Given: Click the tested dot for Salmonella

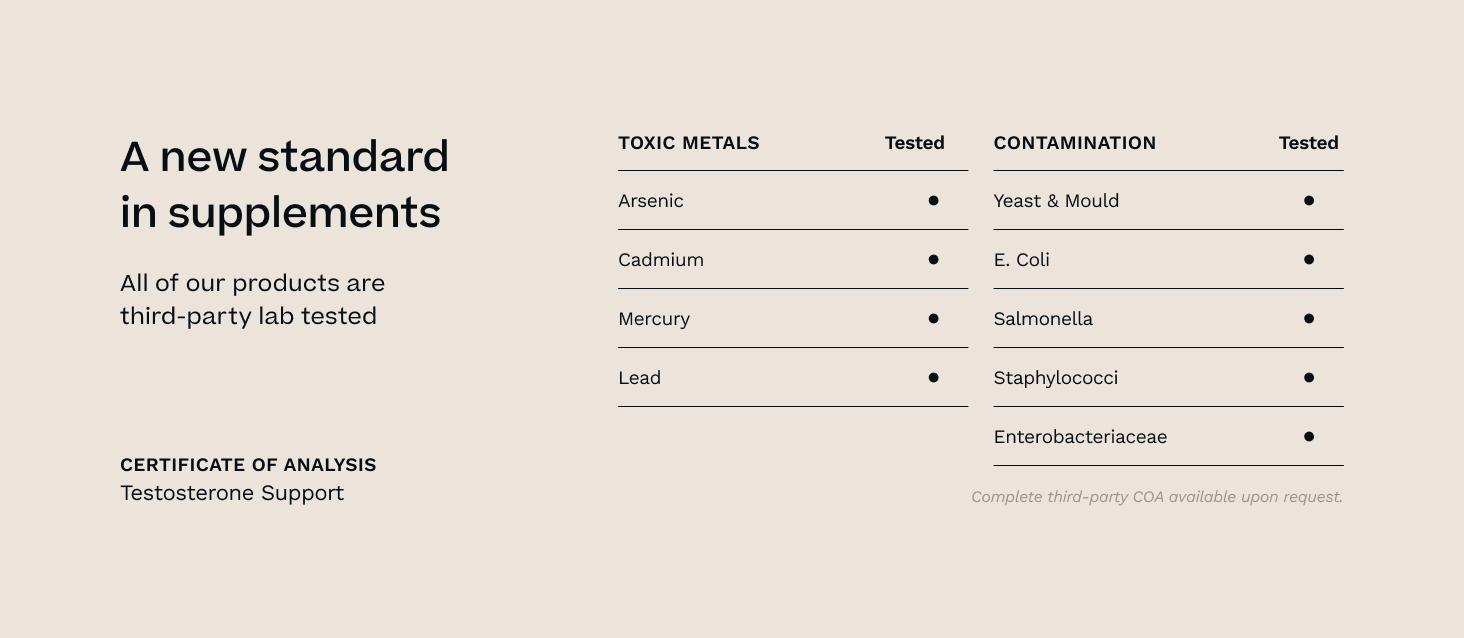Looking at the screenshot, I should click(x=1308, y=319).
